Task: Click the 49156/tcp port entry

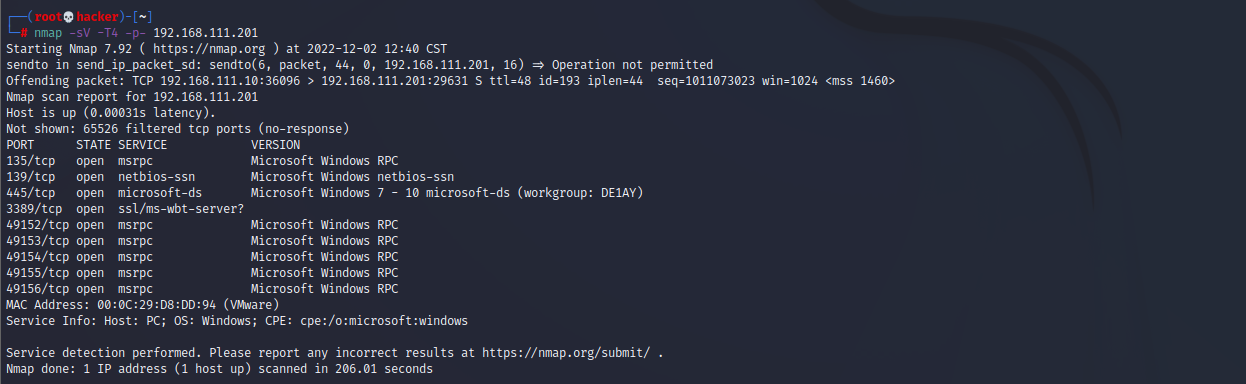Action: tap(38, 288)
